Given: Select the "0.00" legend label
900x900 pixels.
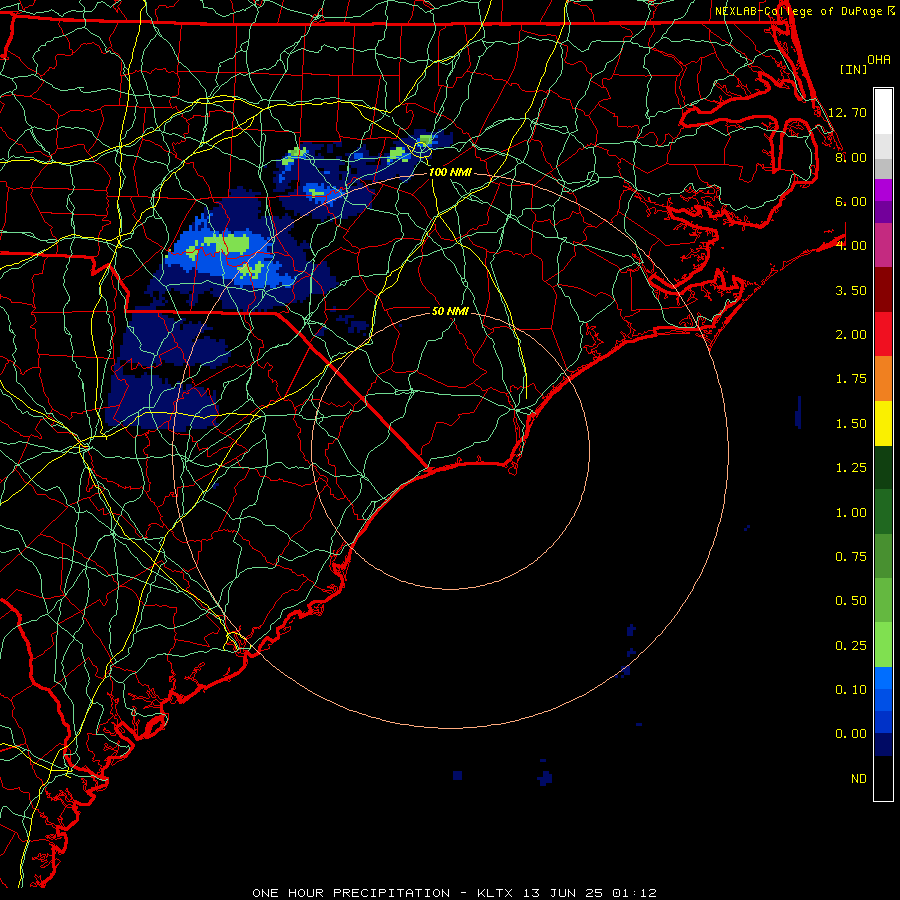Looking at the screenshot, I should pyautogui.click(x=851, y=734).
